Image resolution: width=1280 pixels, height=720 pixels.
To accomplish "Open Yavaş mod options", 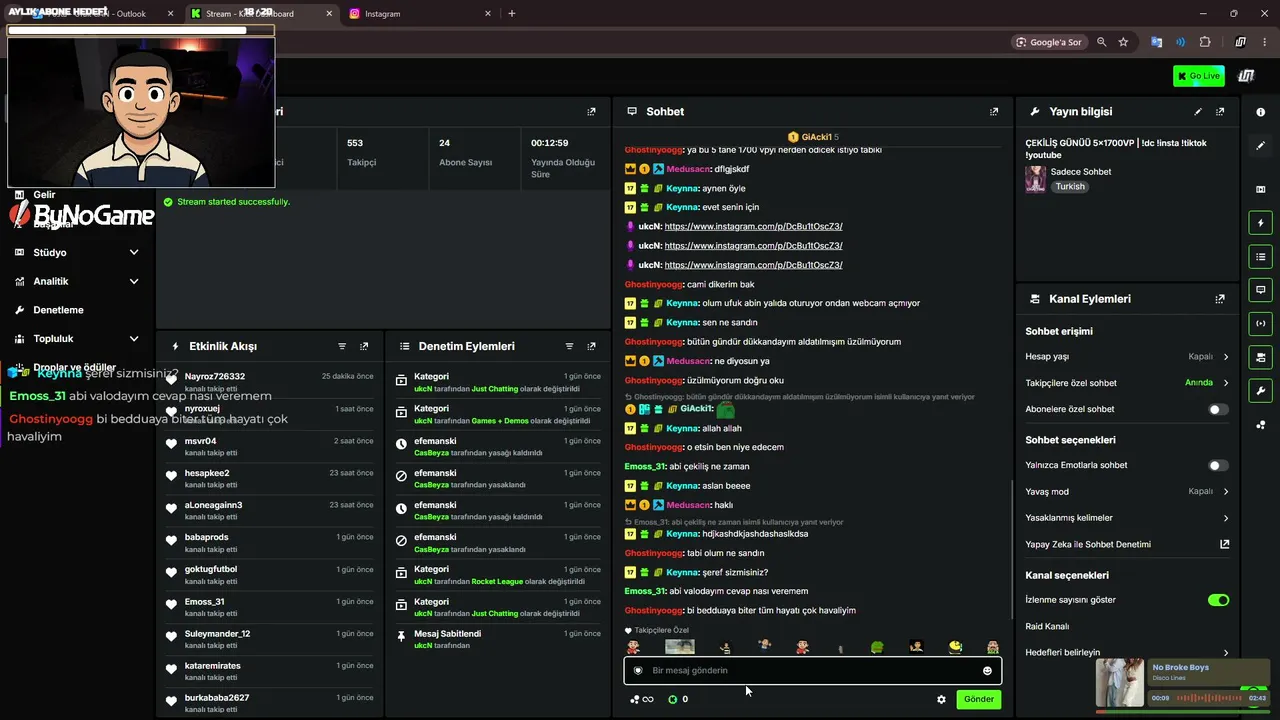I will coord(1127,491).
